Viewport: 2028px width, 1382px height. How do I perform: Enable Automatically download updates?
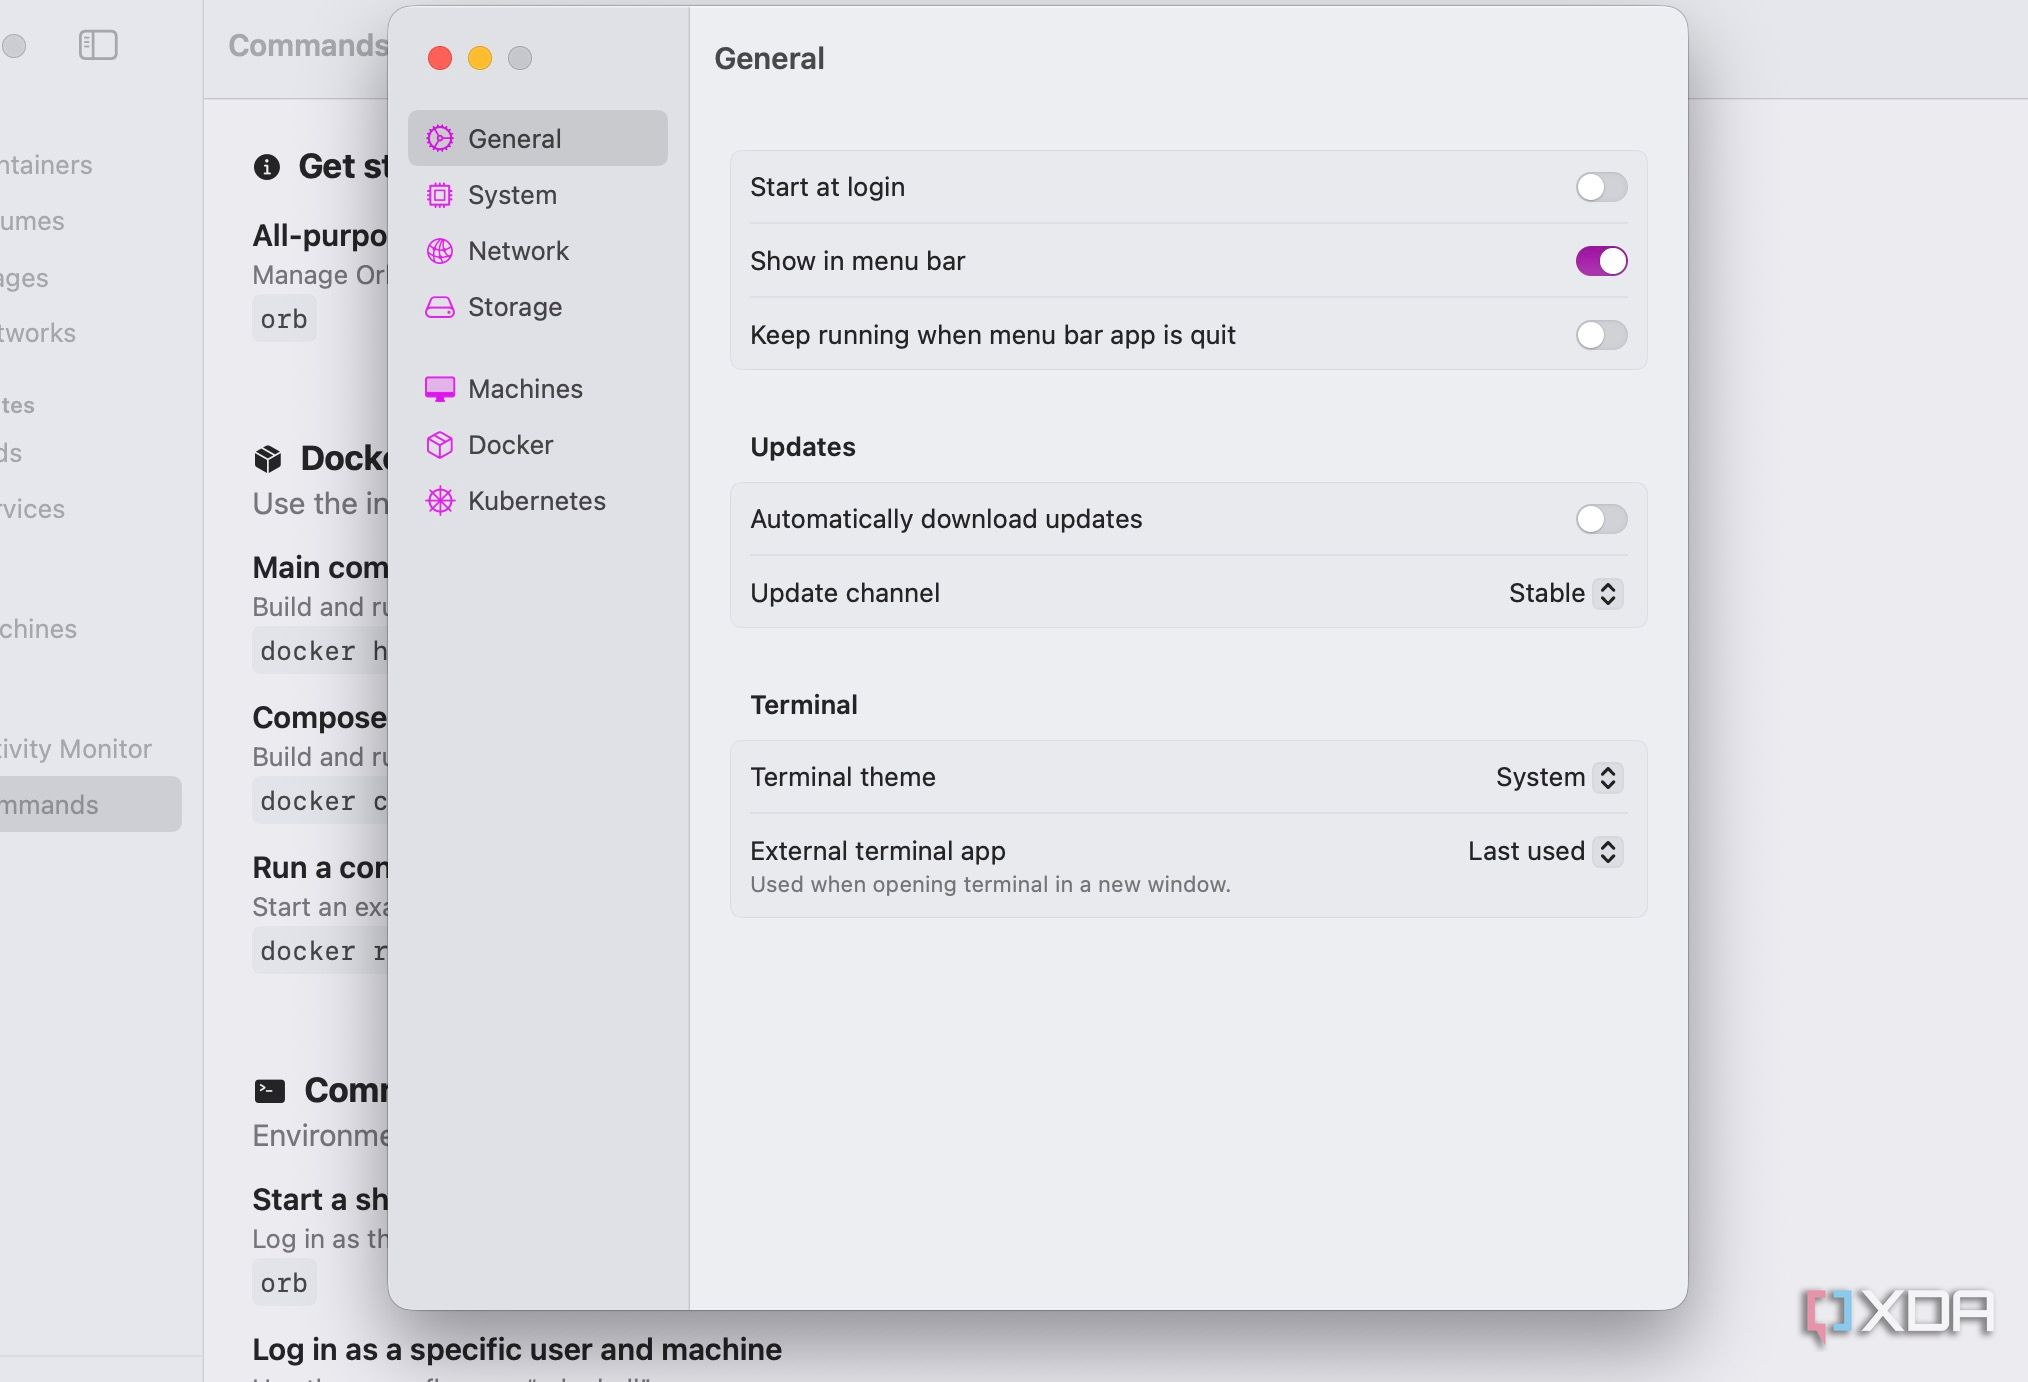(1601, 519)
